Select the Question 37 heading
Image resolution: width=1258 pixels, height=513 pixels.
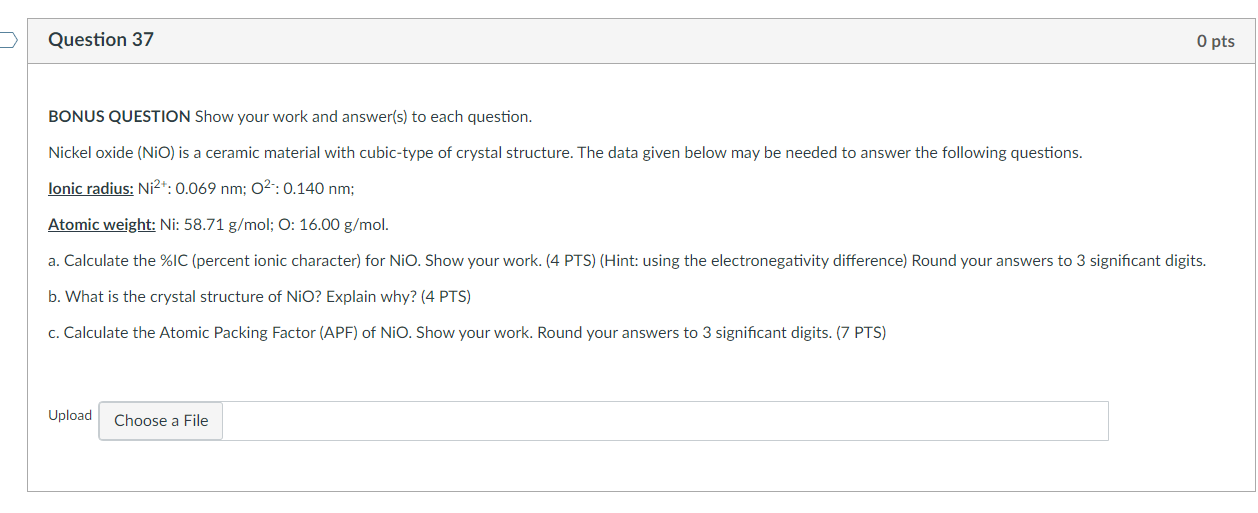(x=101, y=40)
